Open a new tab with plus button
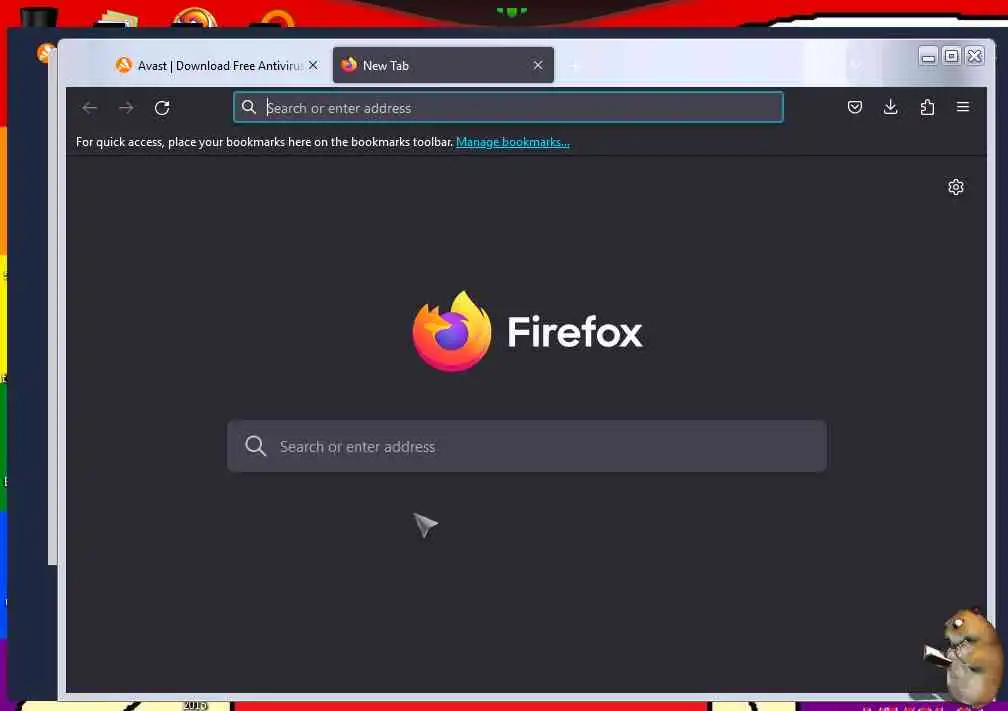This screenshot has height=711, width=1008. tap(575, 66)
